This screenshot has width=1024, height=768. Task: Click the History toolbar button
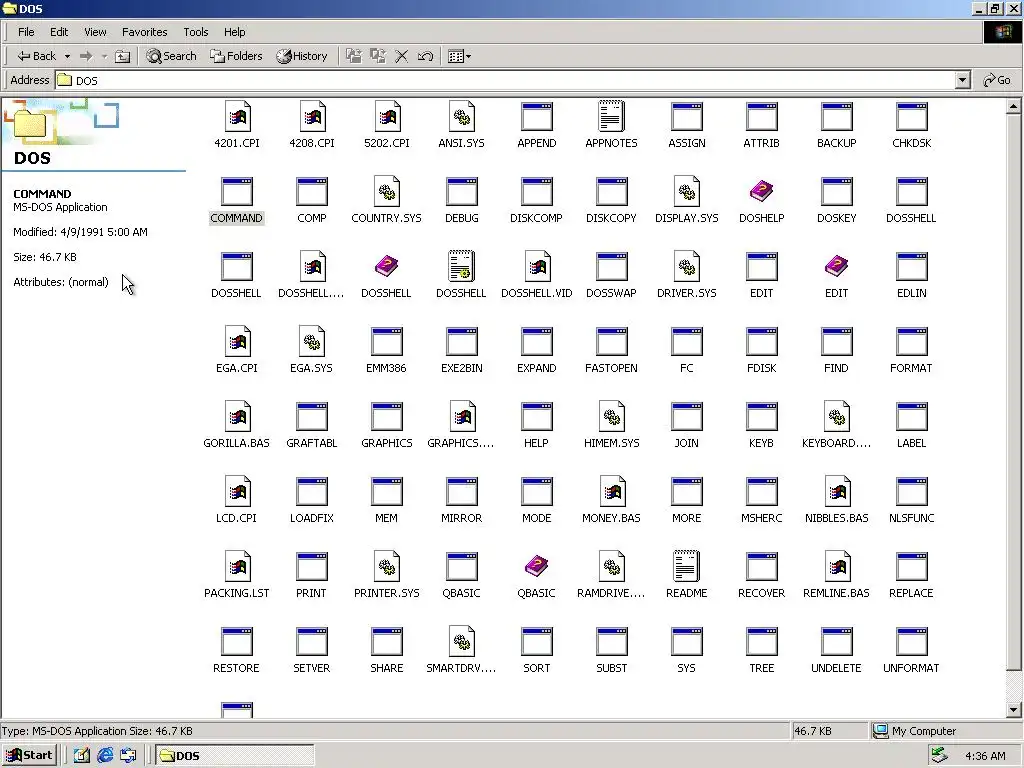(x=302, y=56)
